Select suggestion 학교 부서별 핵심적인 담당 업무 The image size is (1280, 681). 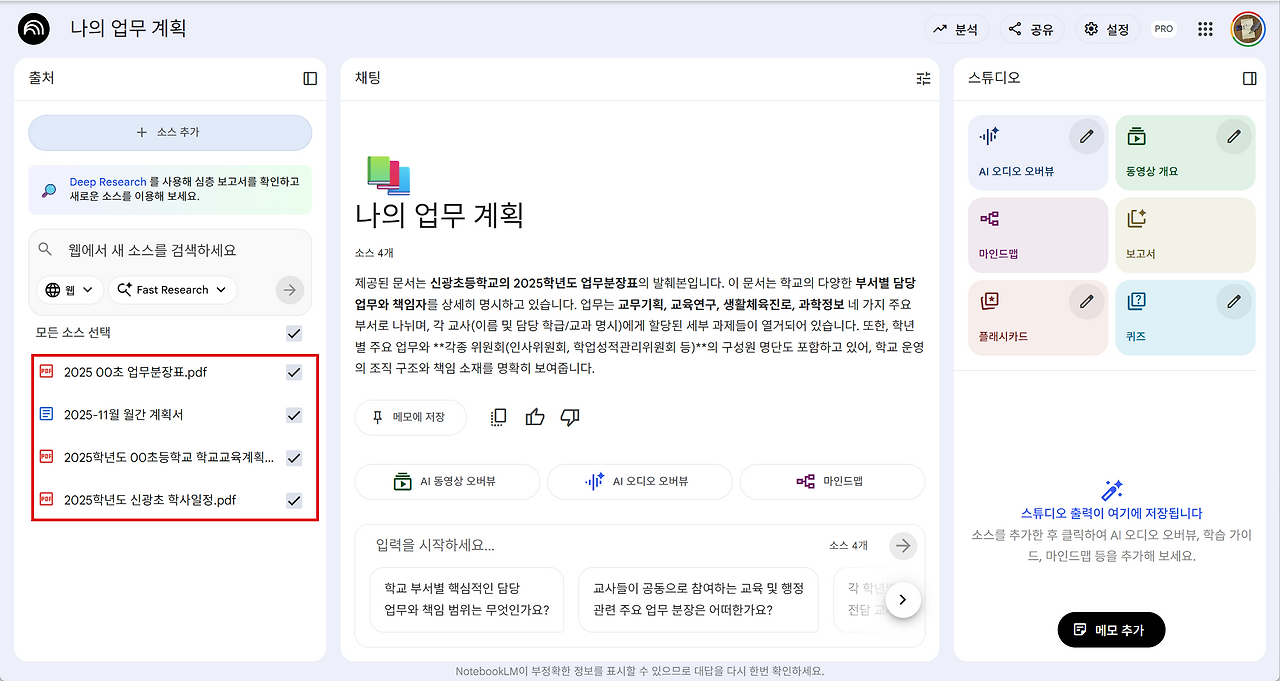coord(467,599)
